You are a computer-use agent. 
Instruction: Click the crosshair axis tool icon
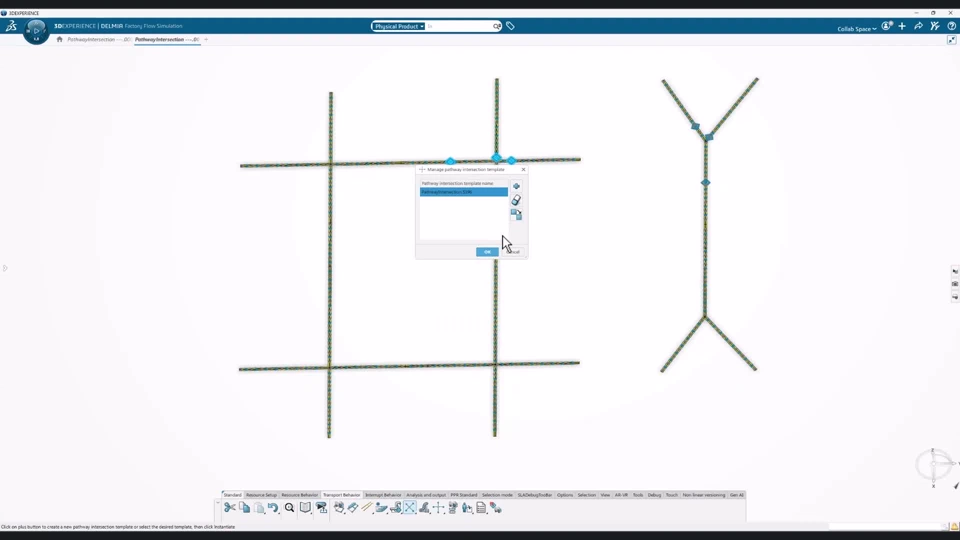[x=438, y=508]
